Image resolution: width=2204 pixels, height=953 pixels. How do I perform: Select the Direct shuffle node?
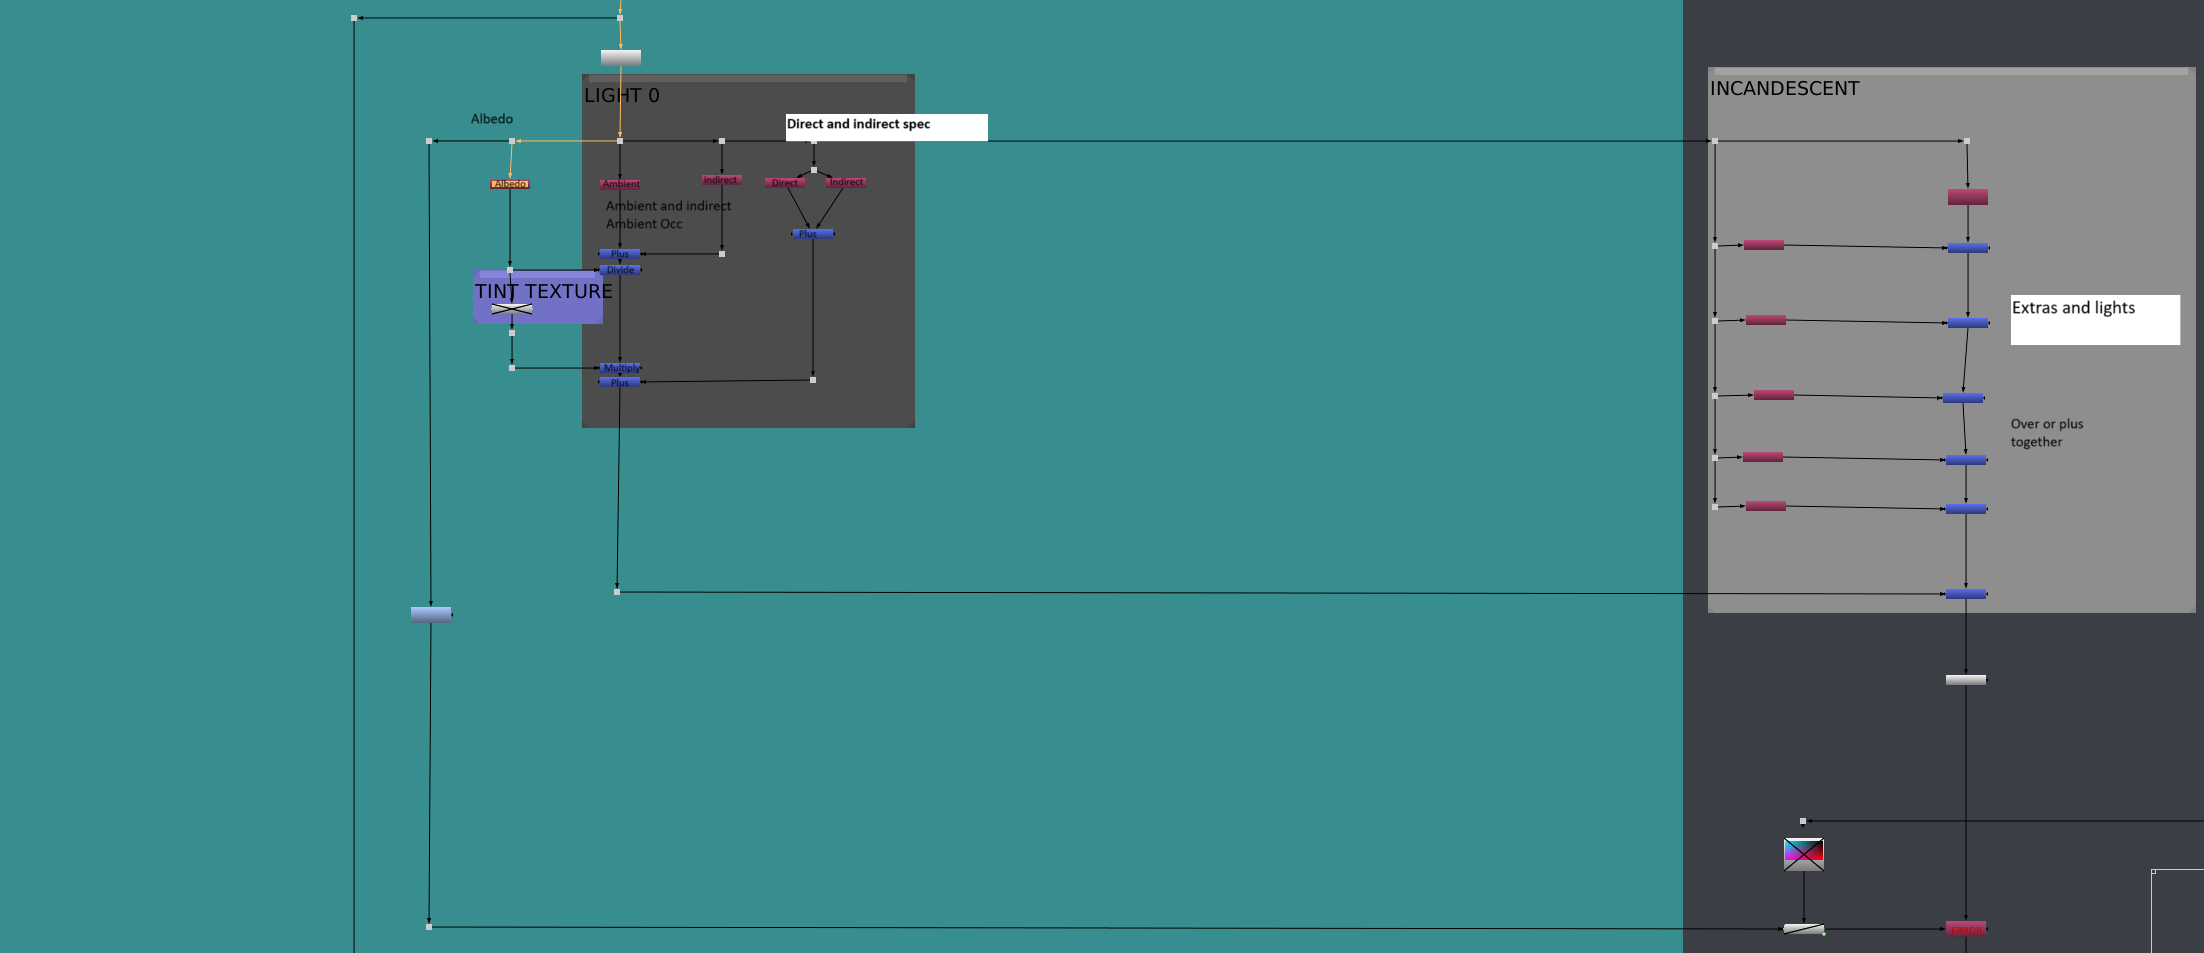[x=785, y=183]
